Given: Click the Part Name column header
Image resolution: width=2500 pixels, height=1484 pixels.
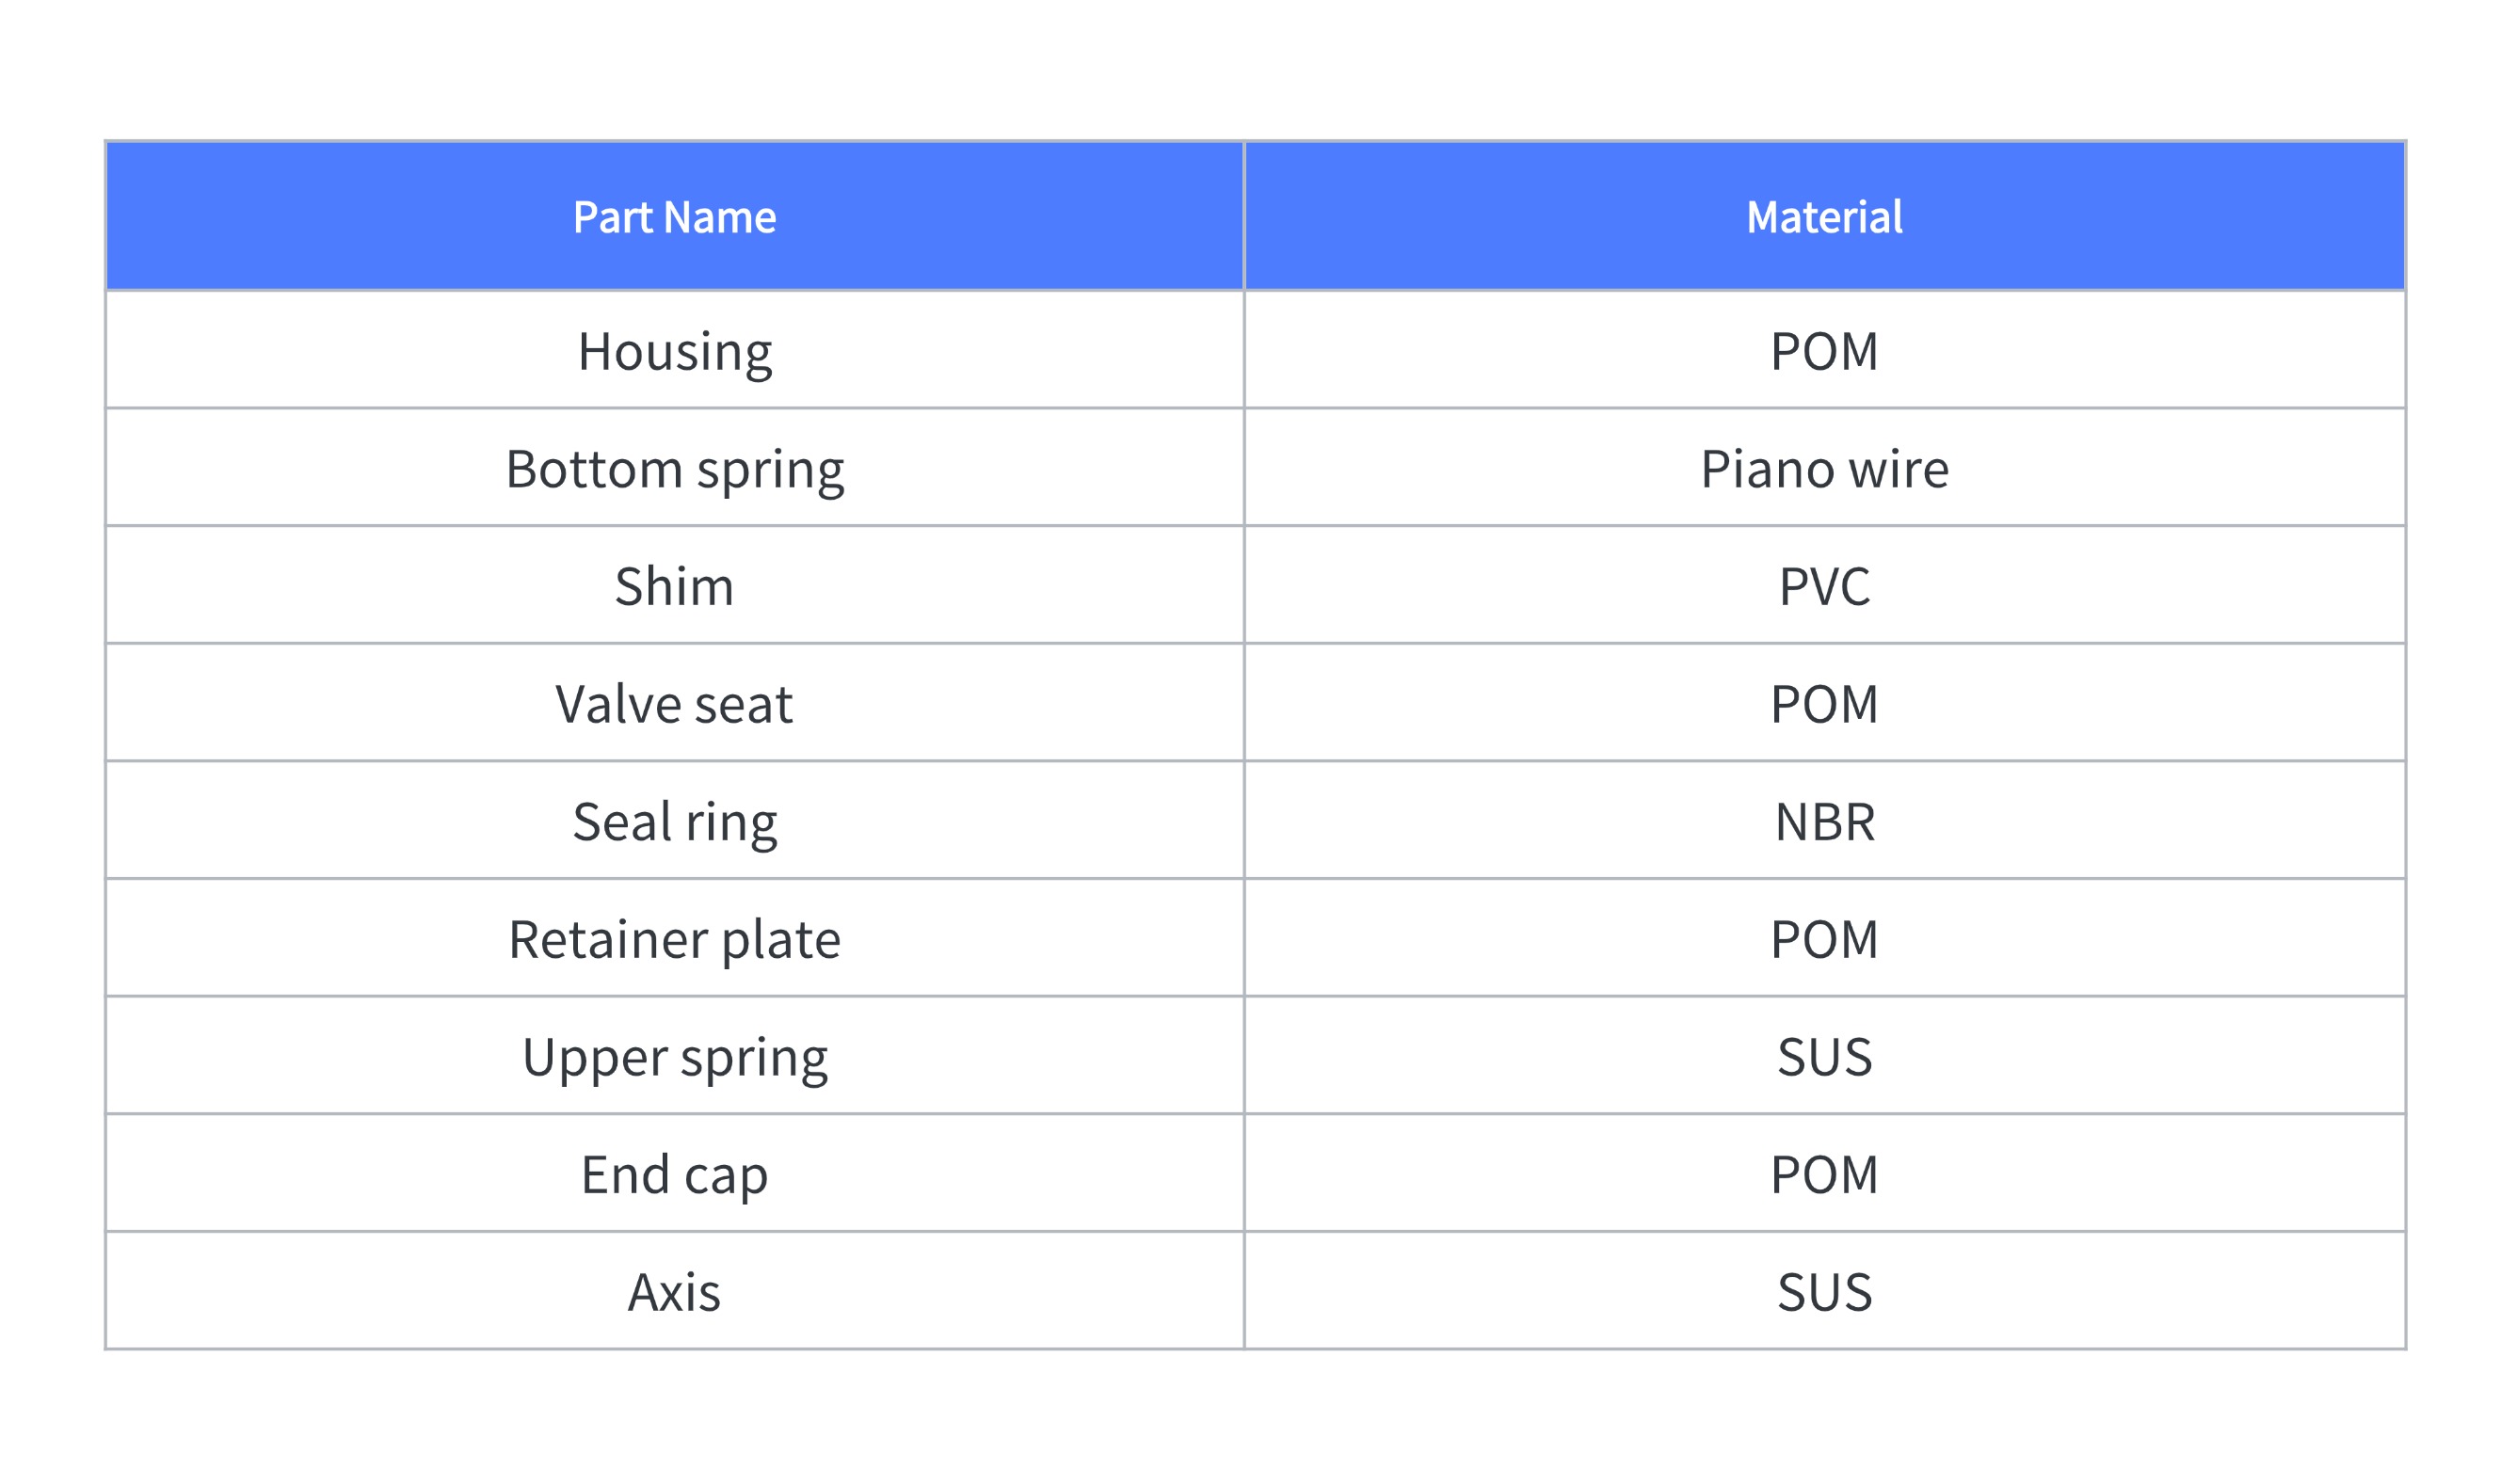Looking at the screenshot, I should (x=675, y=216).
